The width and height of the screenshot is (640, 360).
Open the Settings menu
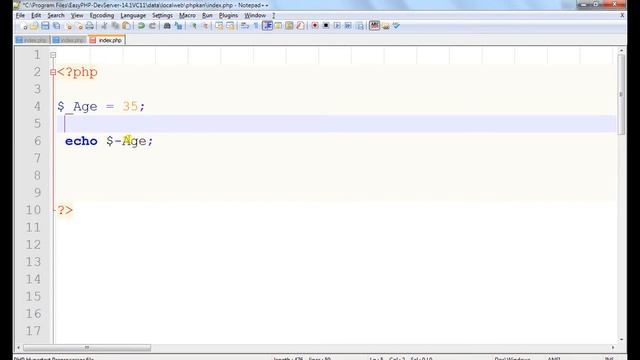pyautogui.click(x=162, y=16)
